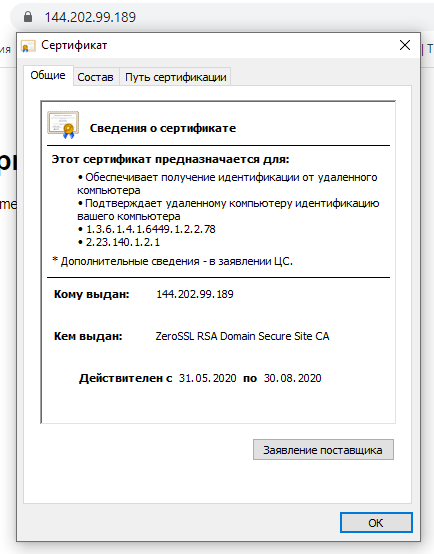Image resolution: width=434 pixels, height=554 pixels.
Task: Click the Этот сертификат предназначается для heading
Action: [170, 159]
